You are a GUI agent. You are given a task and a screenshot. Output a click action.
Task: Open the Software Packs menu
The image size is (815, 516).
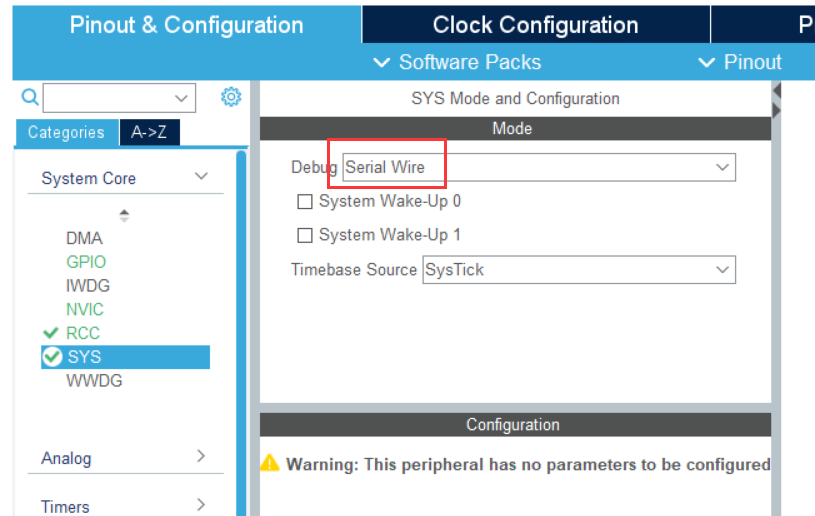click(457, 62)
